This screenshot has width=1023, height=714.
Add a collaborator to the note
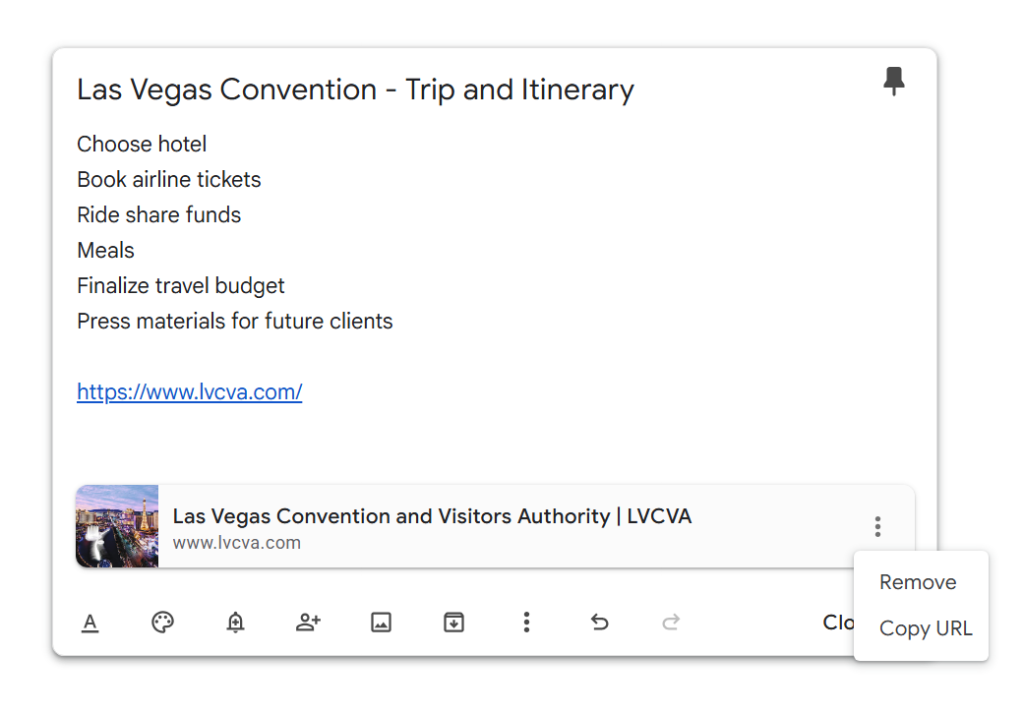click(x=308, y=622)
